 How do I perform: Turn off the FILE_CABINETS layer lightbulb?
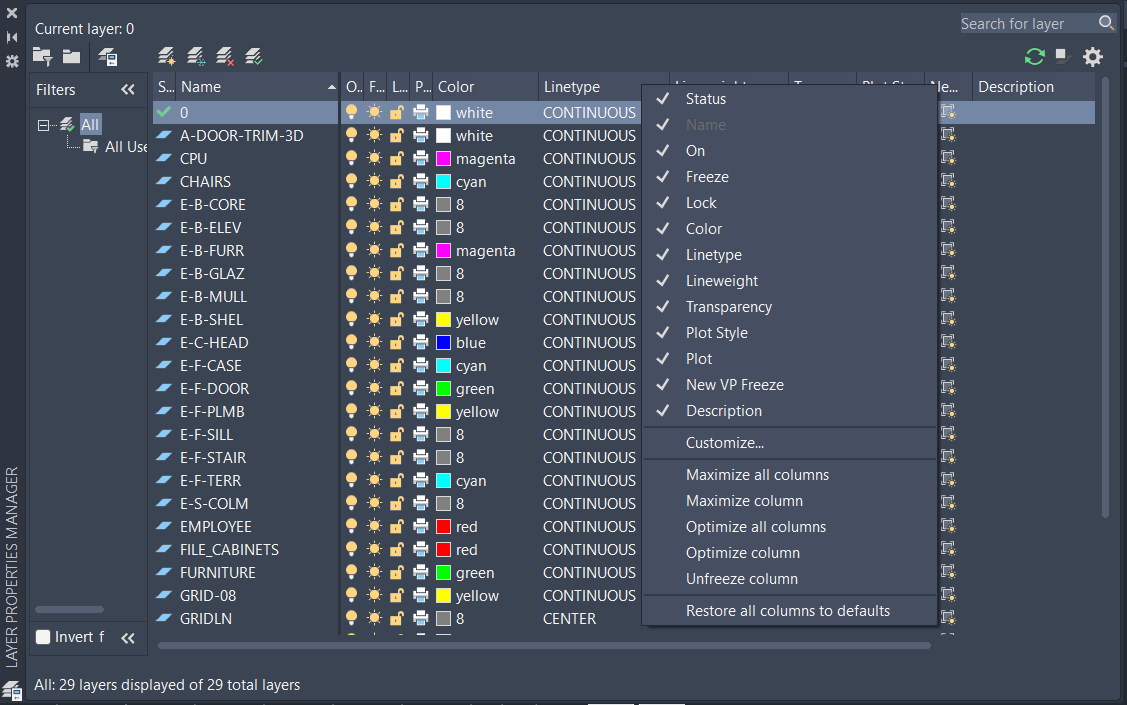[351, 548]
